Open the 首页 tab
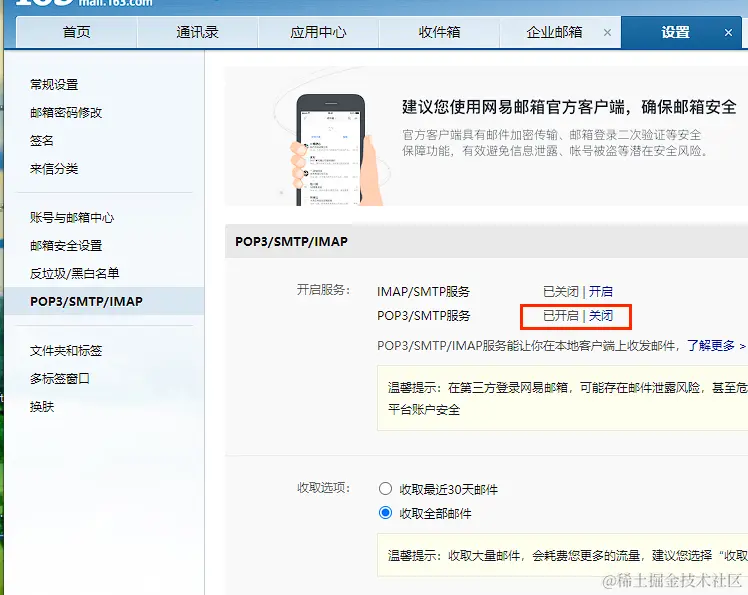 tap(76, 32)
